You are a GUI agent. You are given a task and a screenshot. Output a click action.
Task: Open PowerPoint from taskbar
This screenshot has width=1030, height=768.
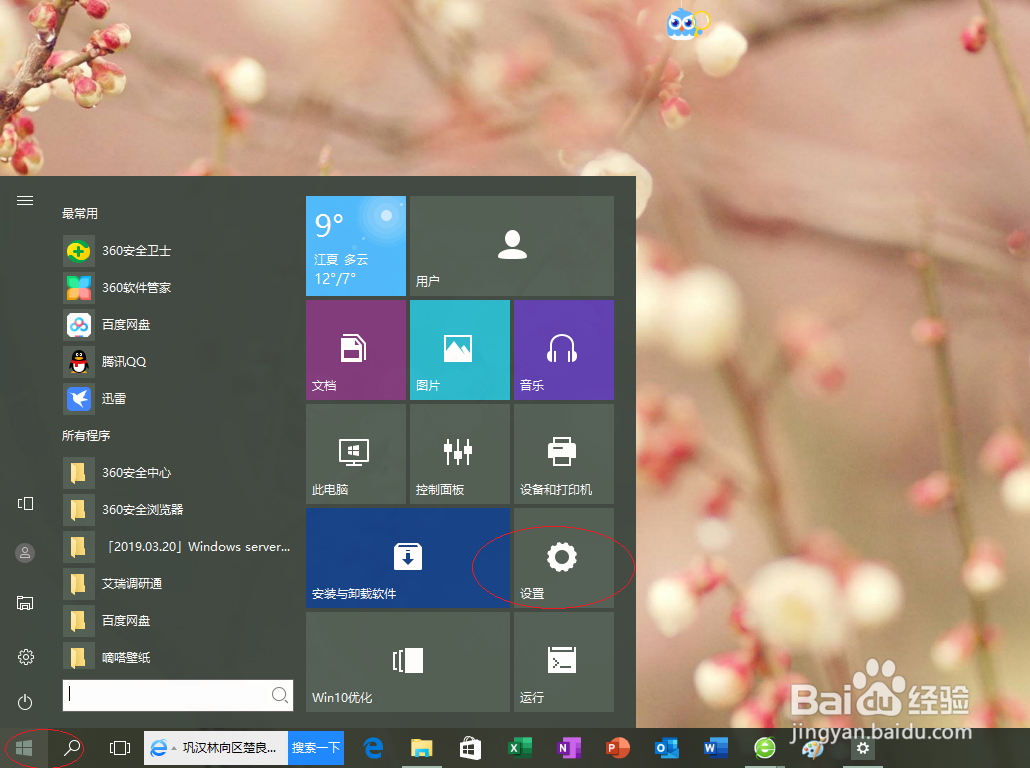point(617,748)
